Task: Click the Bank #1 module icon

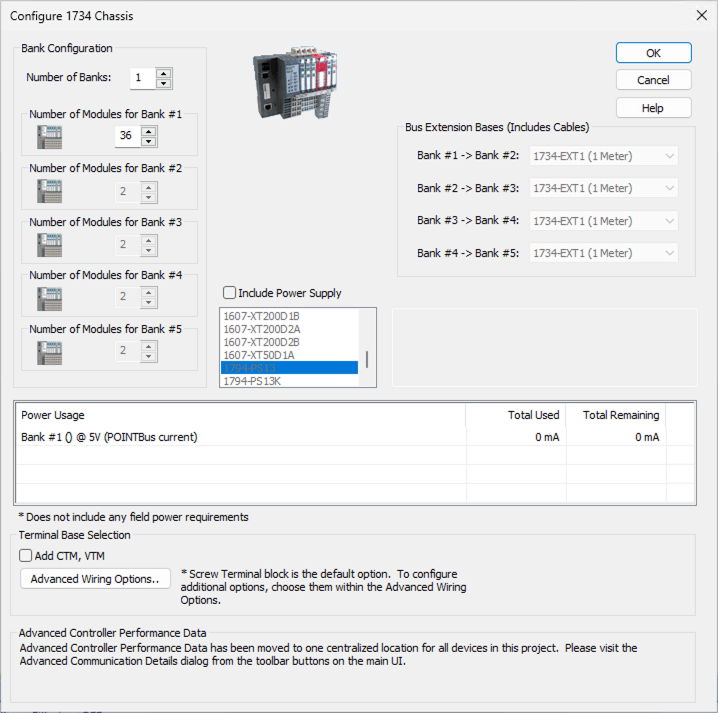Action: [49, 137]
